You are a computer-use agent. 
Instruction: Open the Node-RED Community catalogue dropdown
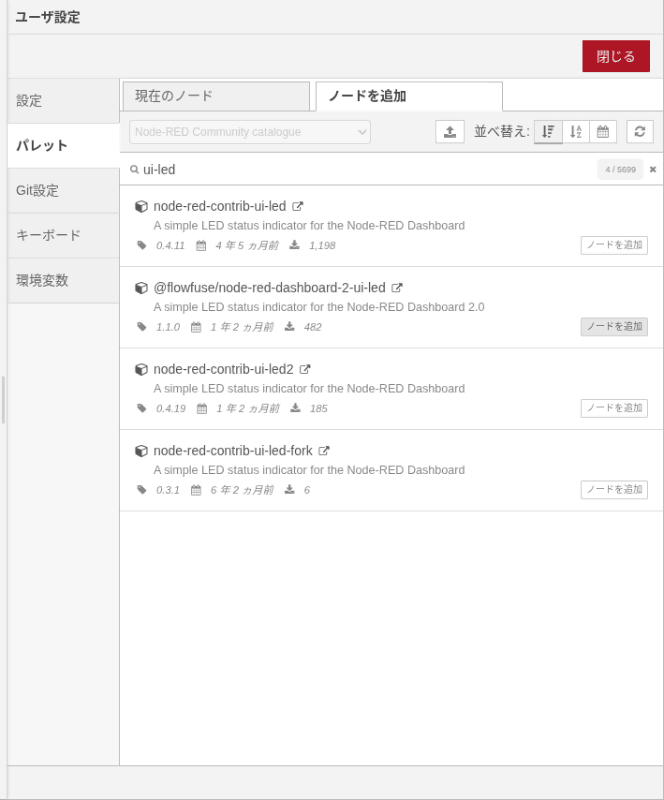click(x=250, y=132)
